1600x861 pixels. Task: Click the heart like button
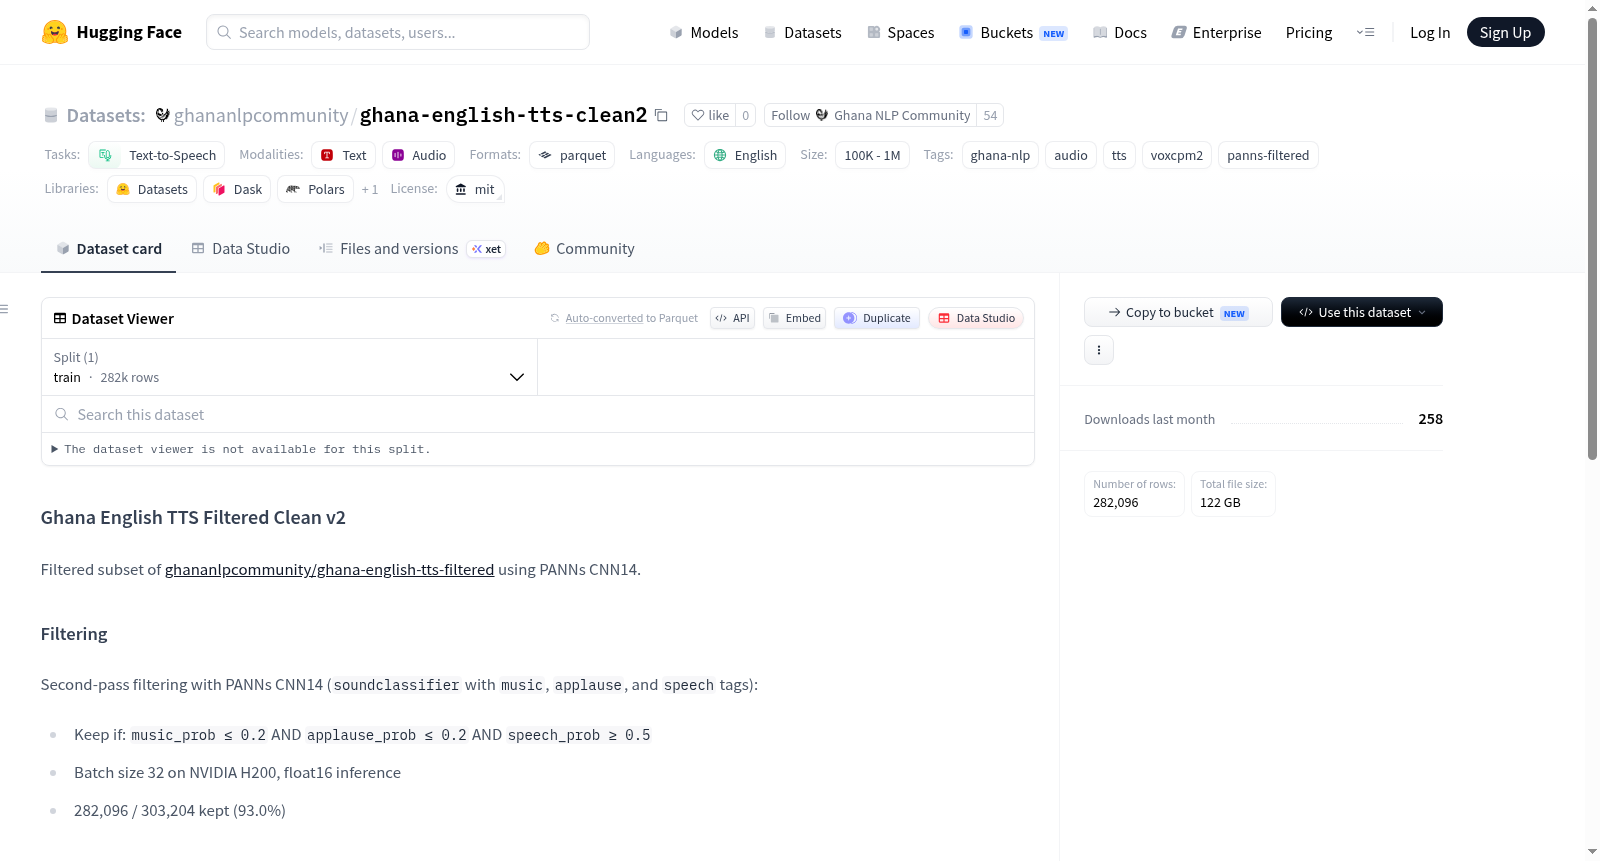coord(710,115)
